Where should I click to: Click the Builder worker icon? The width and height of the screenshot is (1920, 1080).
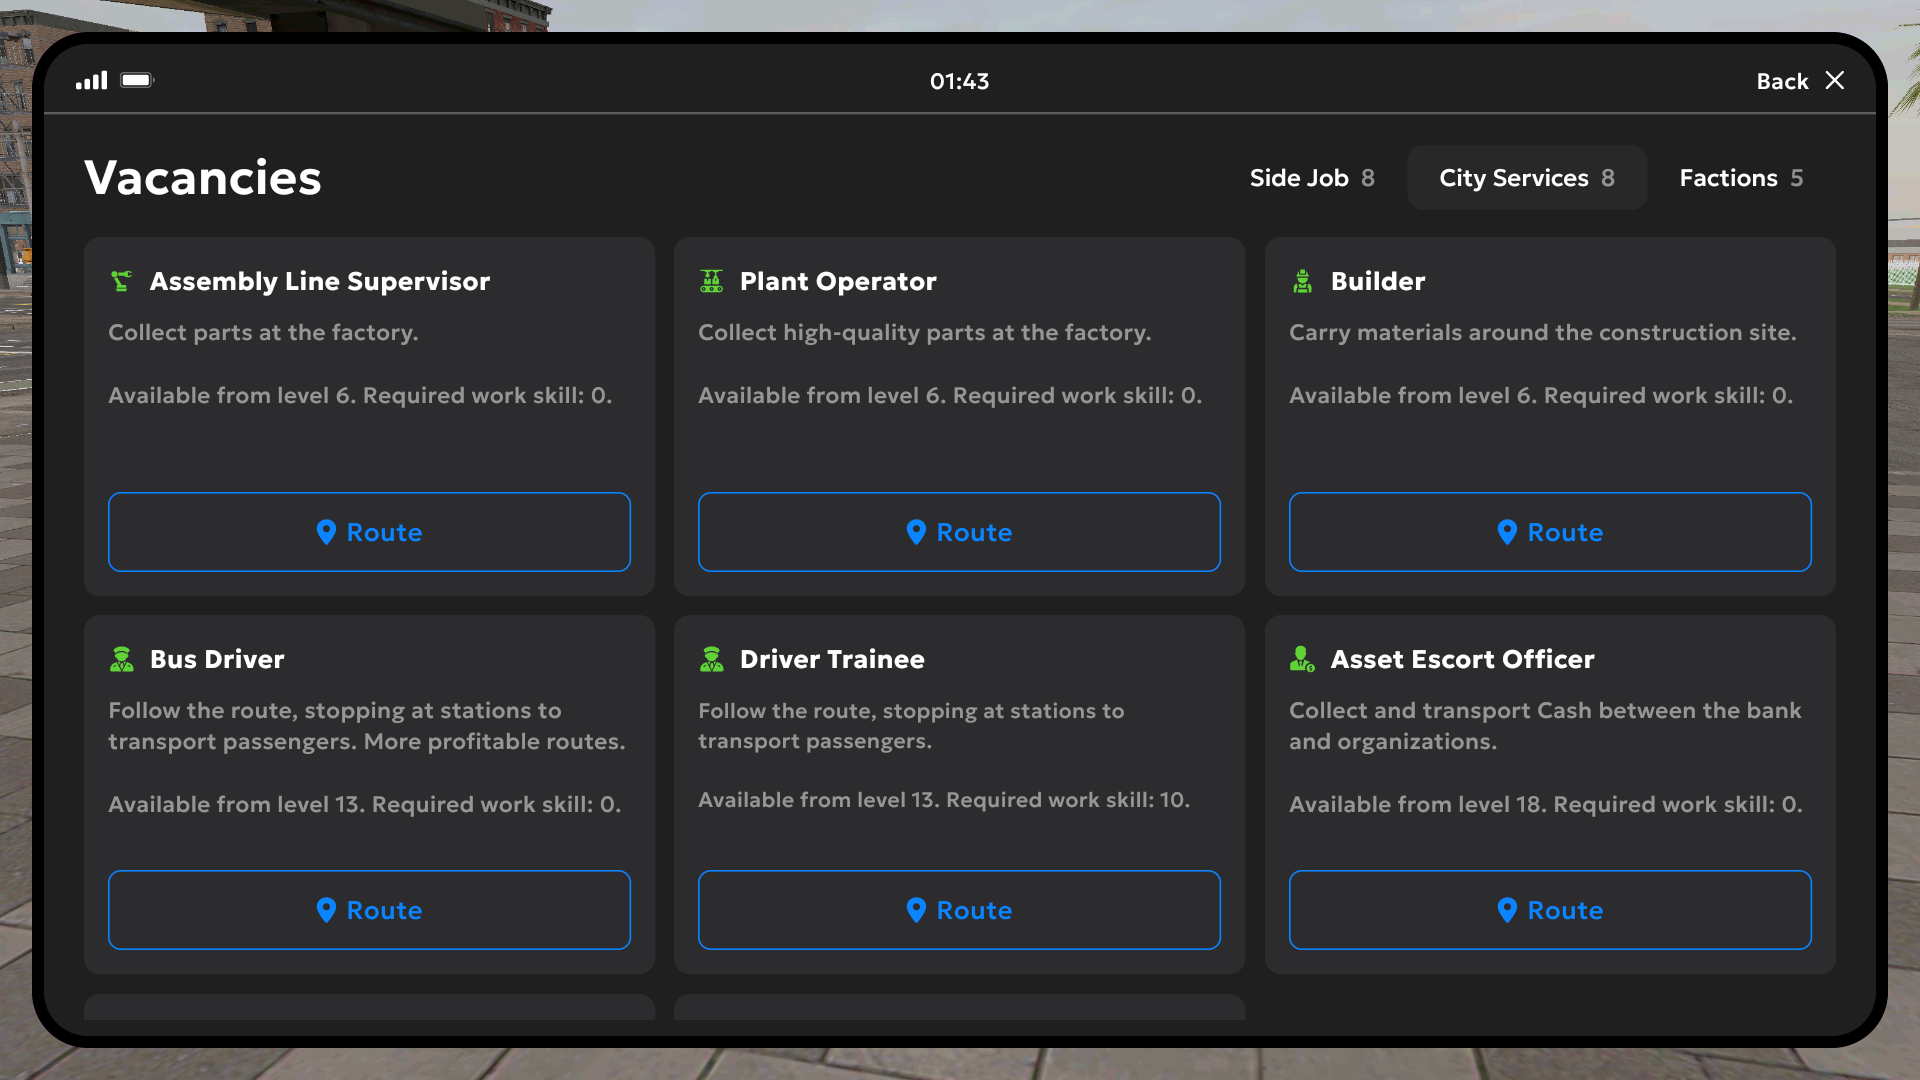click(1302, 281)
